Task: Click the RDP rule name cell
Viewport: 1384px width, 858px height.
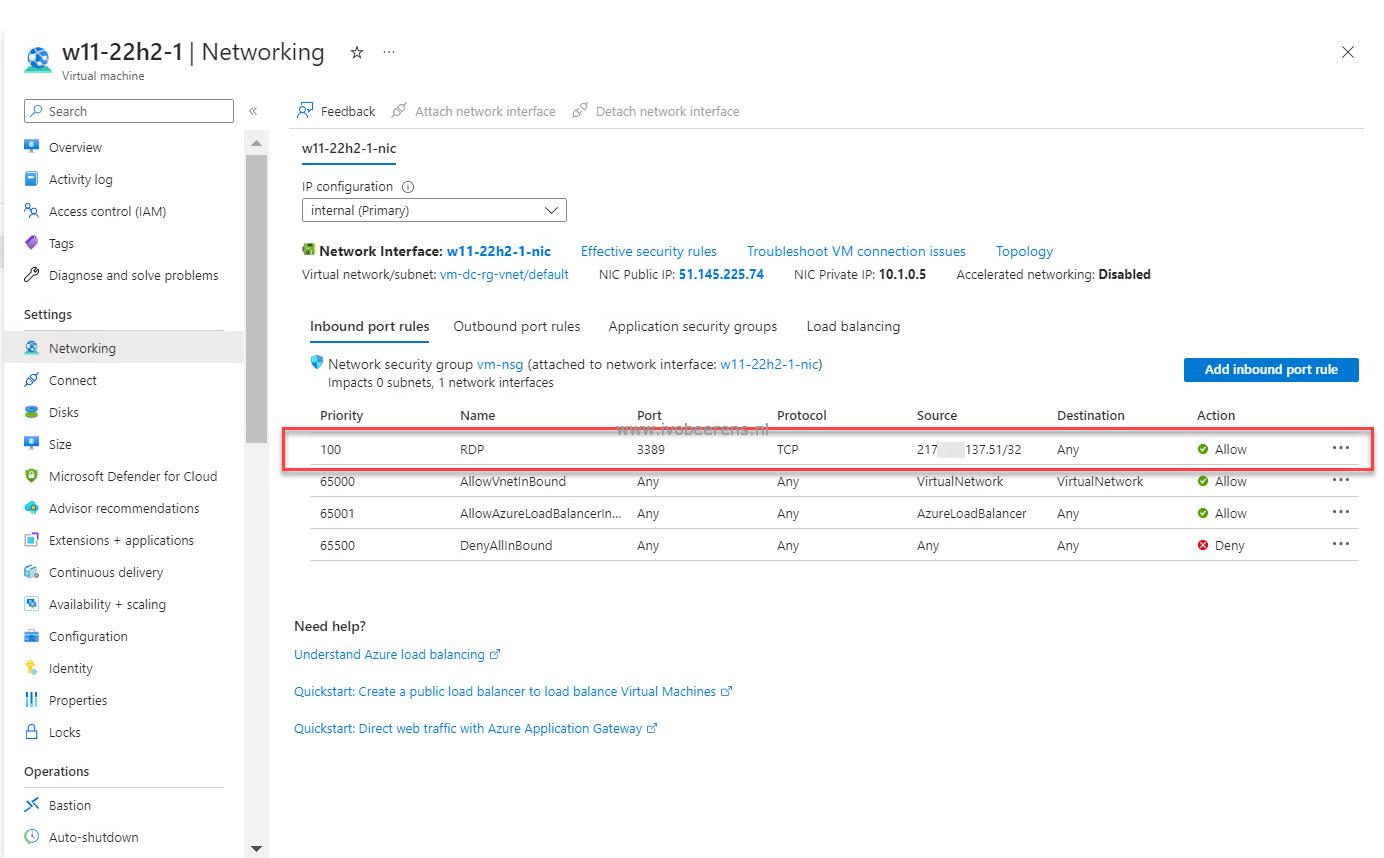Action: pos(472,449)
